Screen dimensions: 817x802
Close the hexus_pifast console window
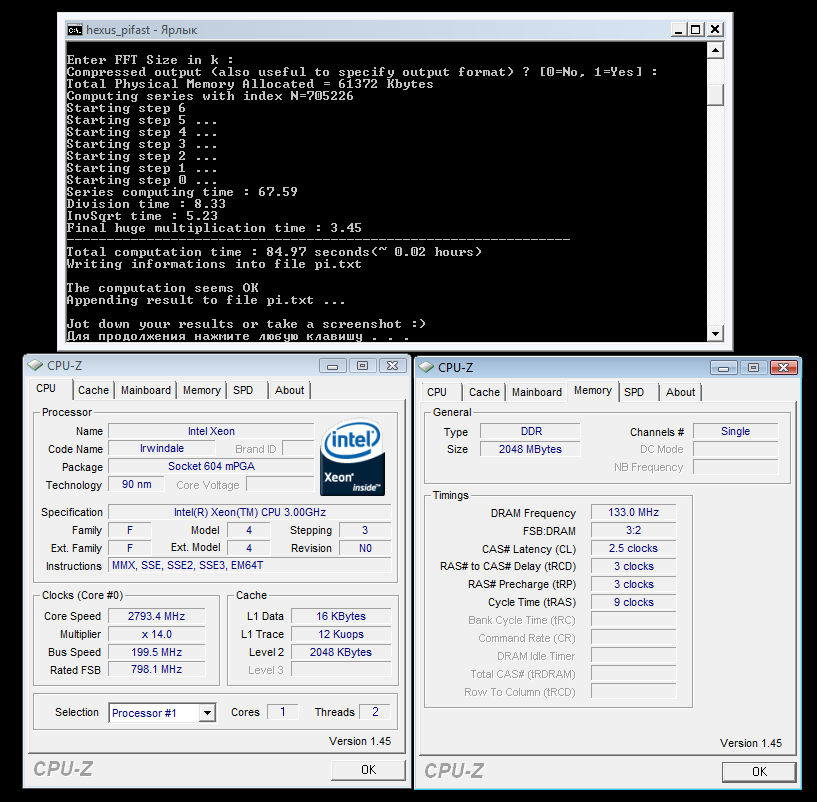715,30
